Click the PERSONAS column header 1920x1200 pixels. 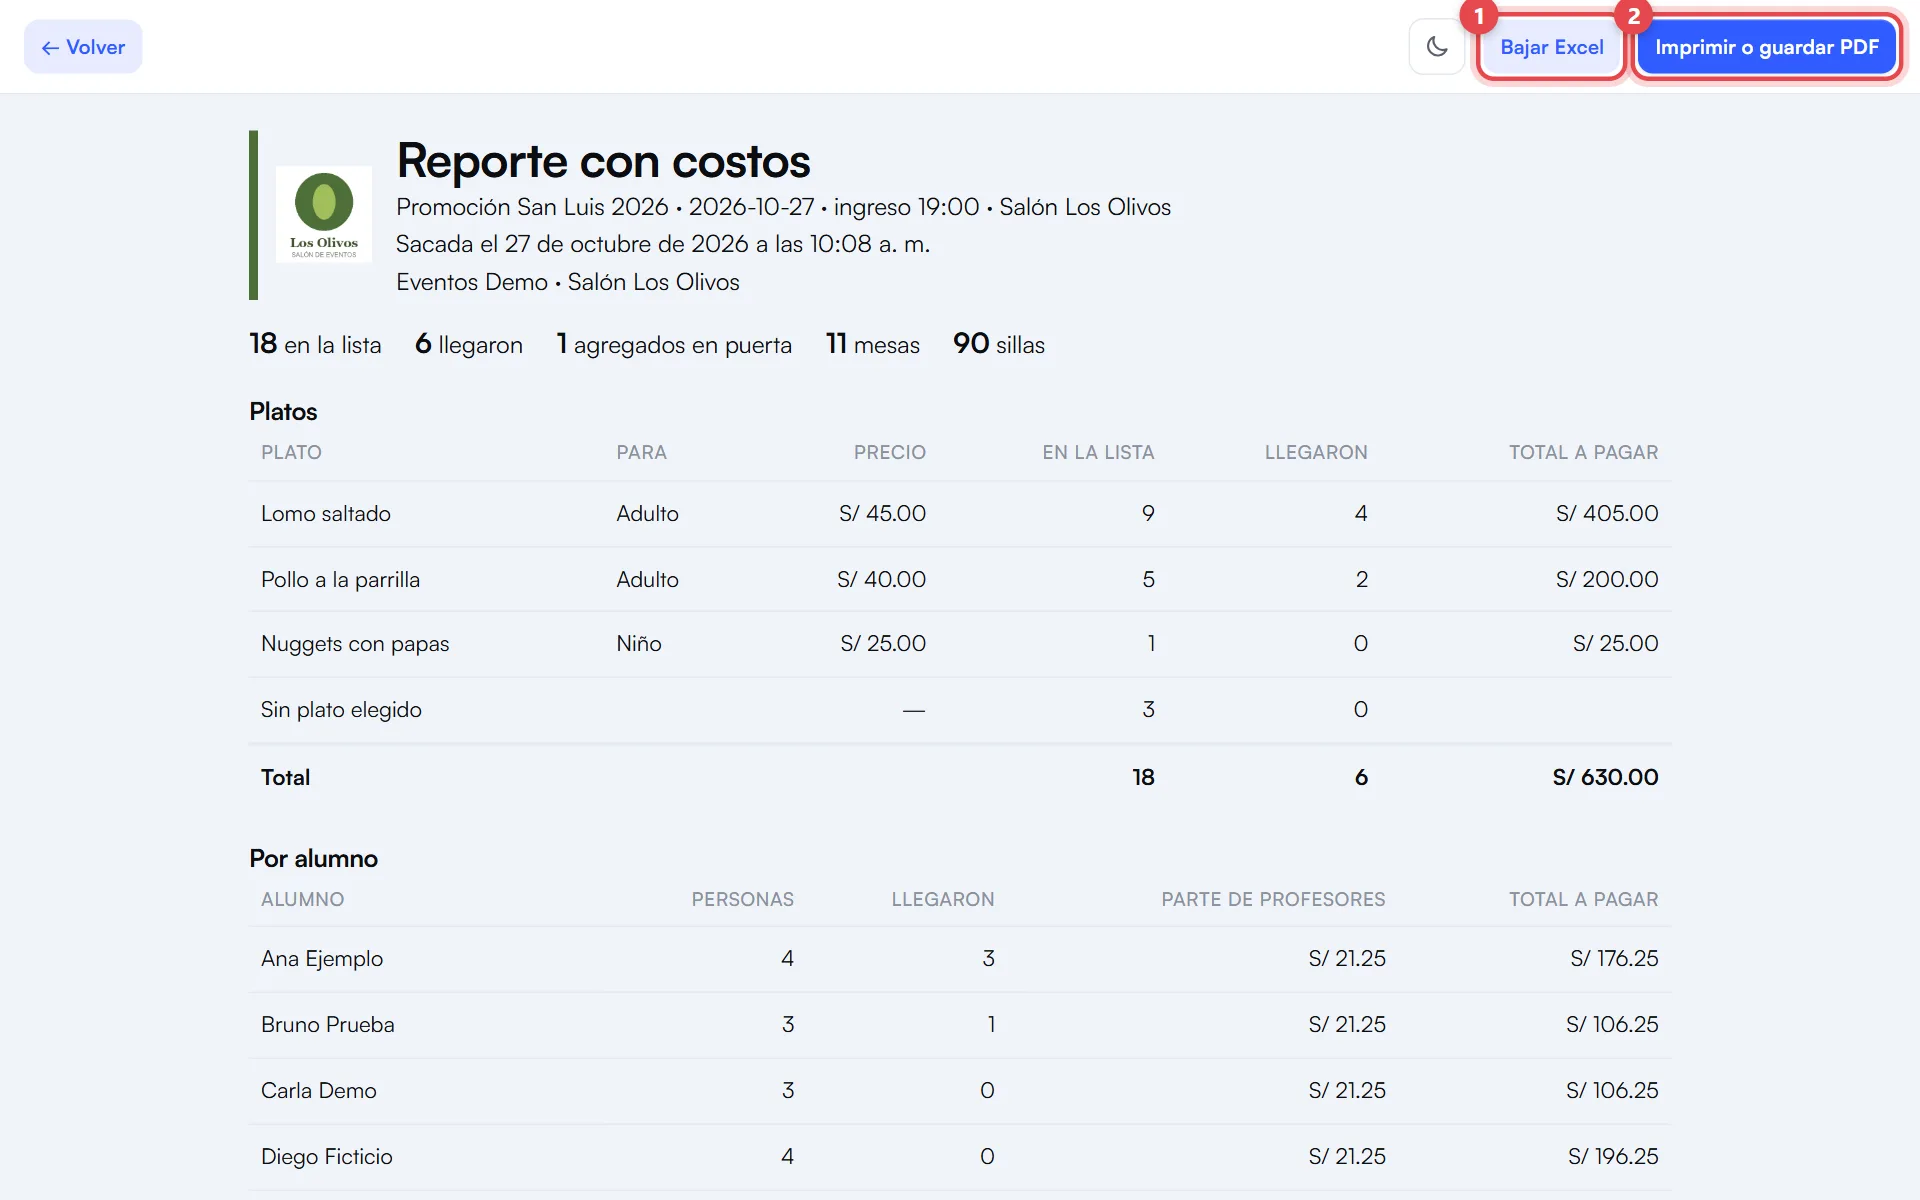pyautogui.click(x=742, y=899)
